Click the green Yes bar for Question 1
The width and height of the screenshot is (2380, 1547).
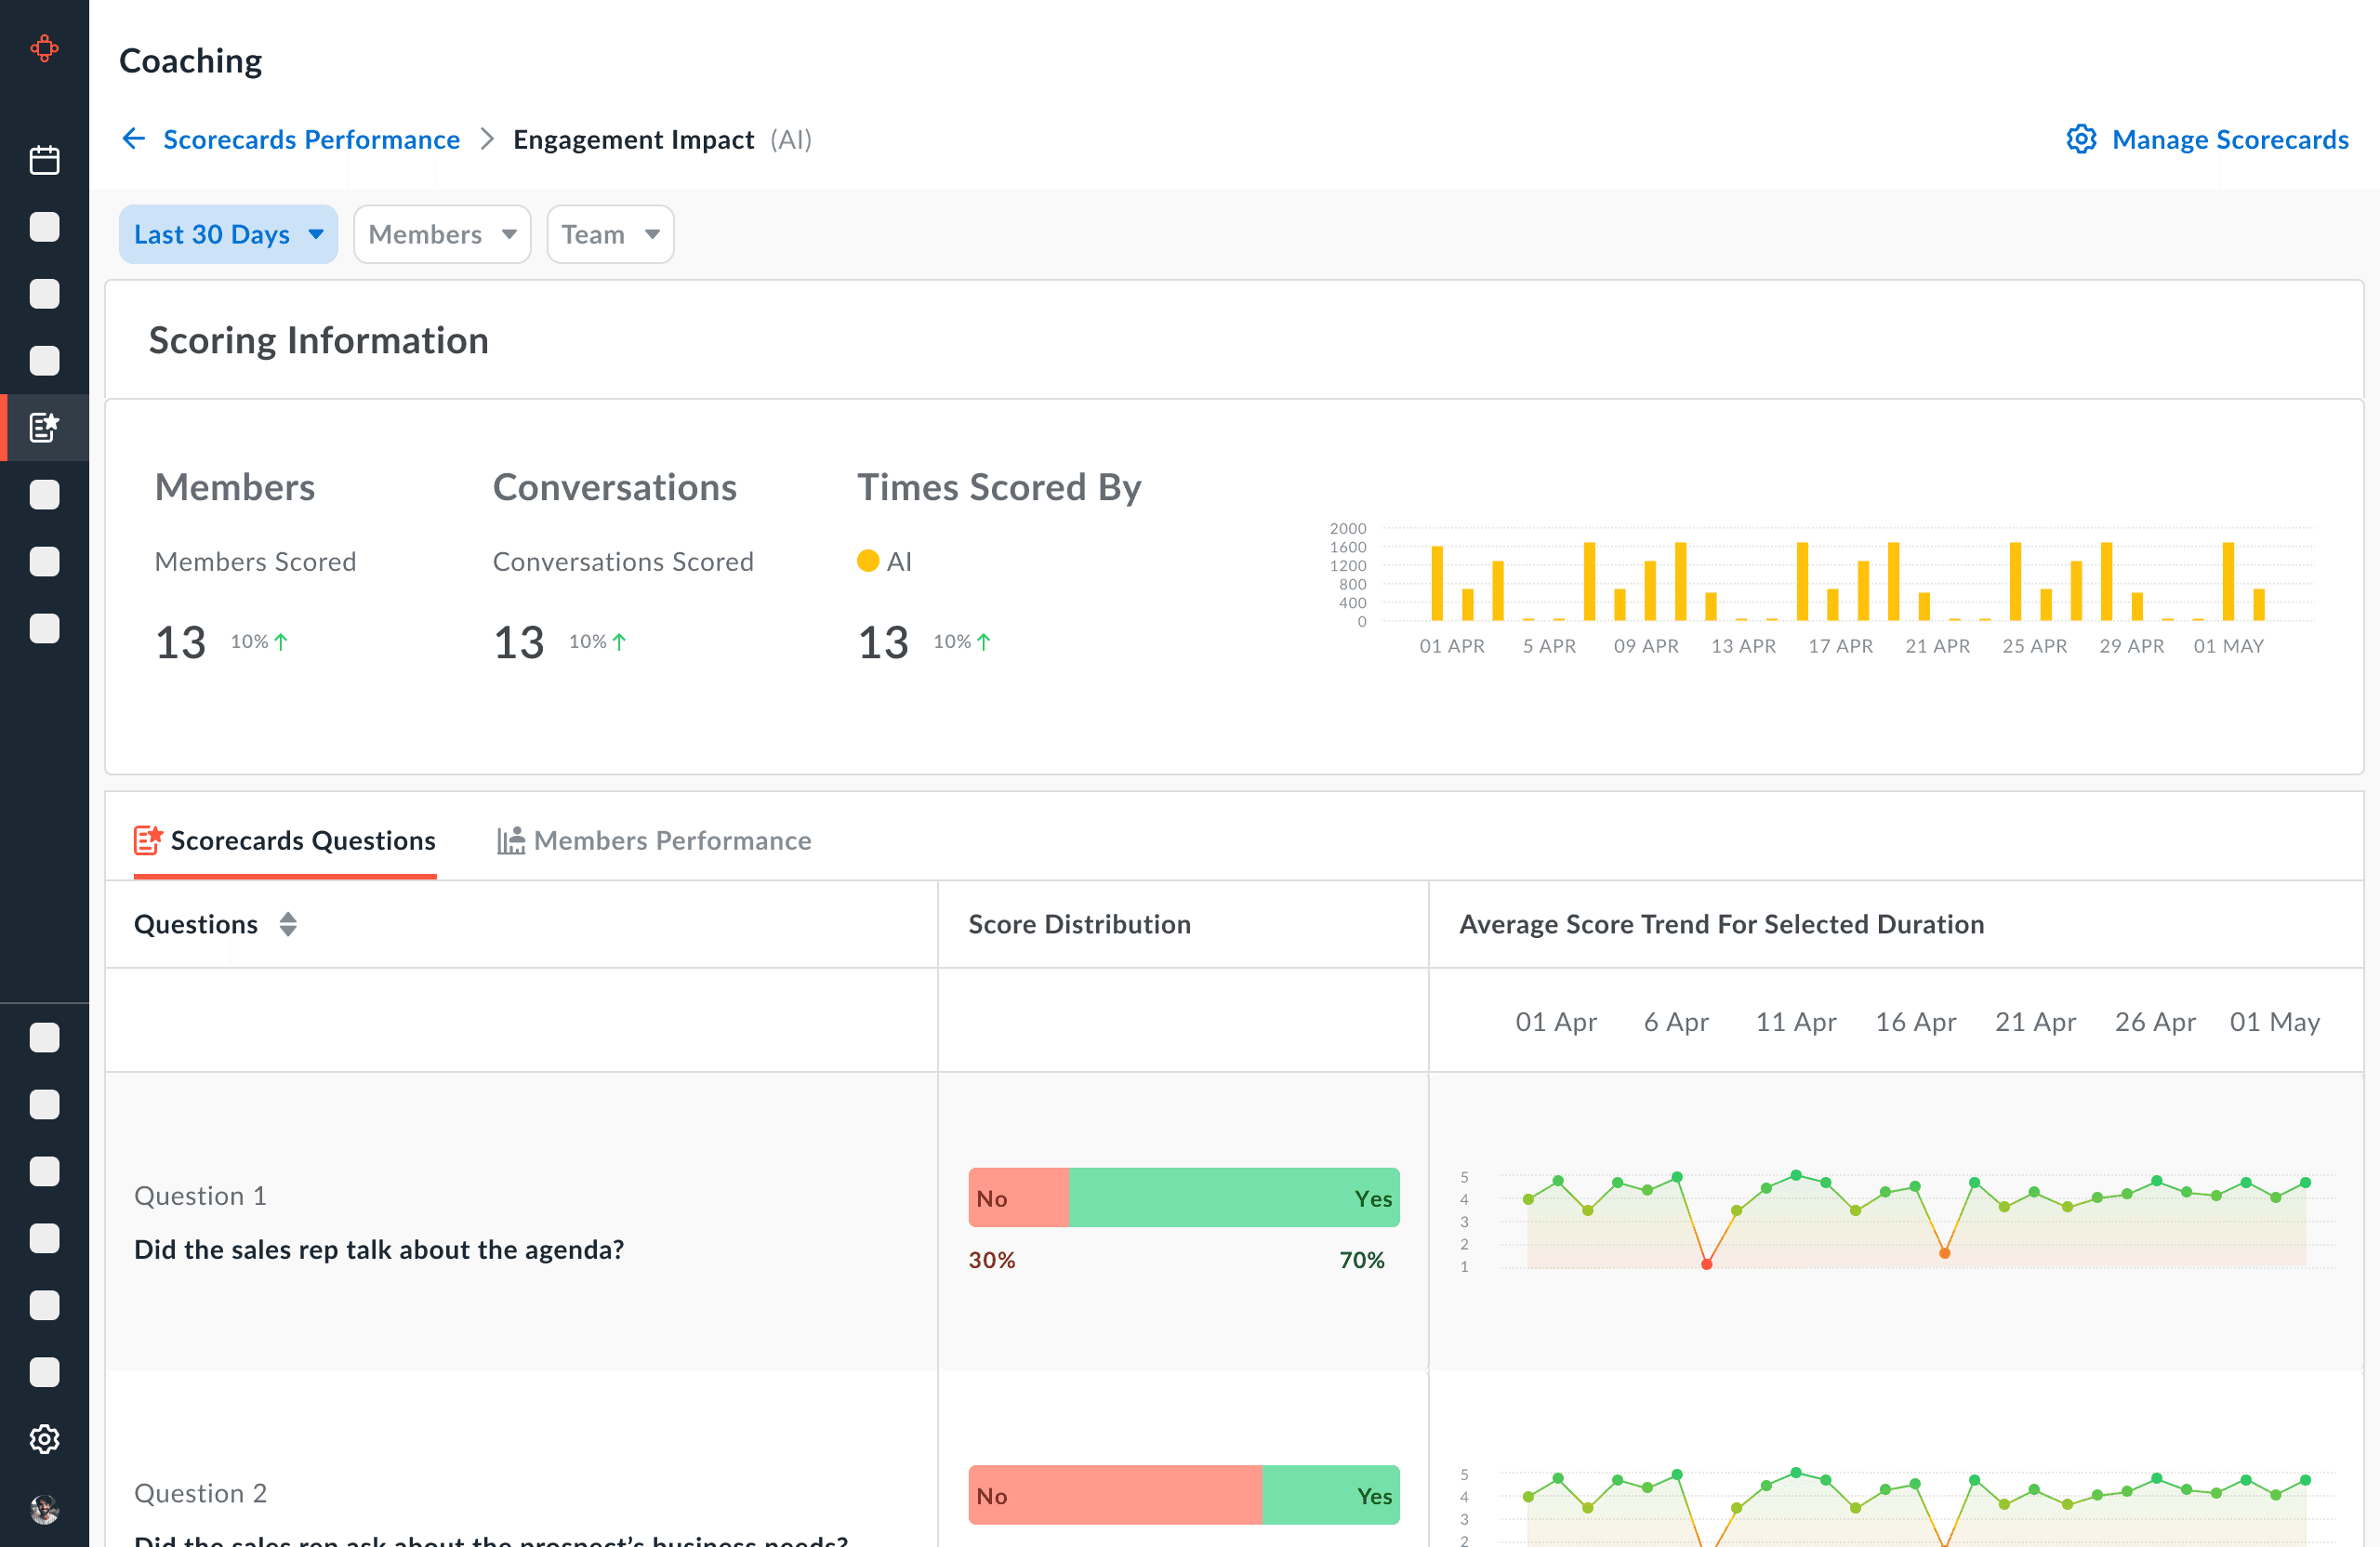tap(1233, 1197)
